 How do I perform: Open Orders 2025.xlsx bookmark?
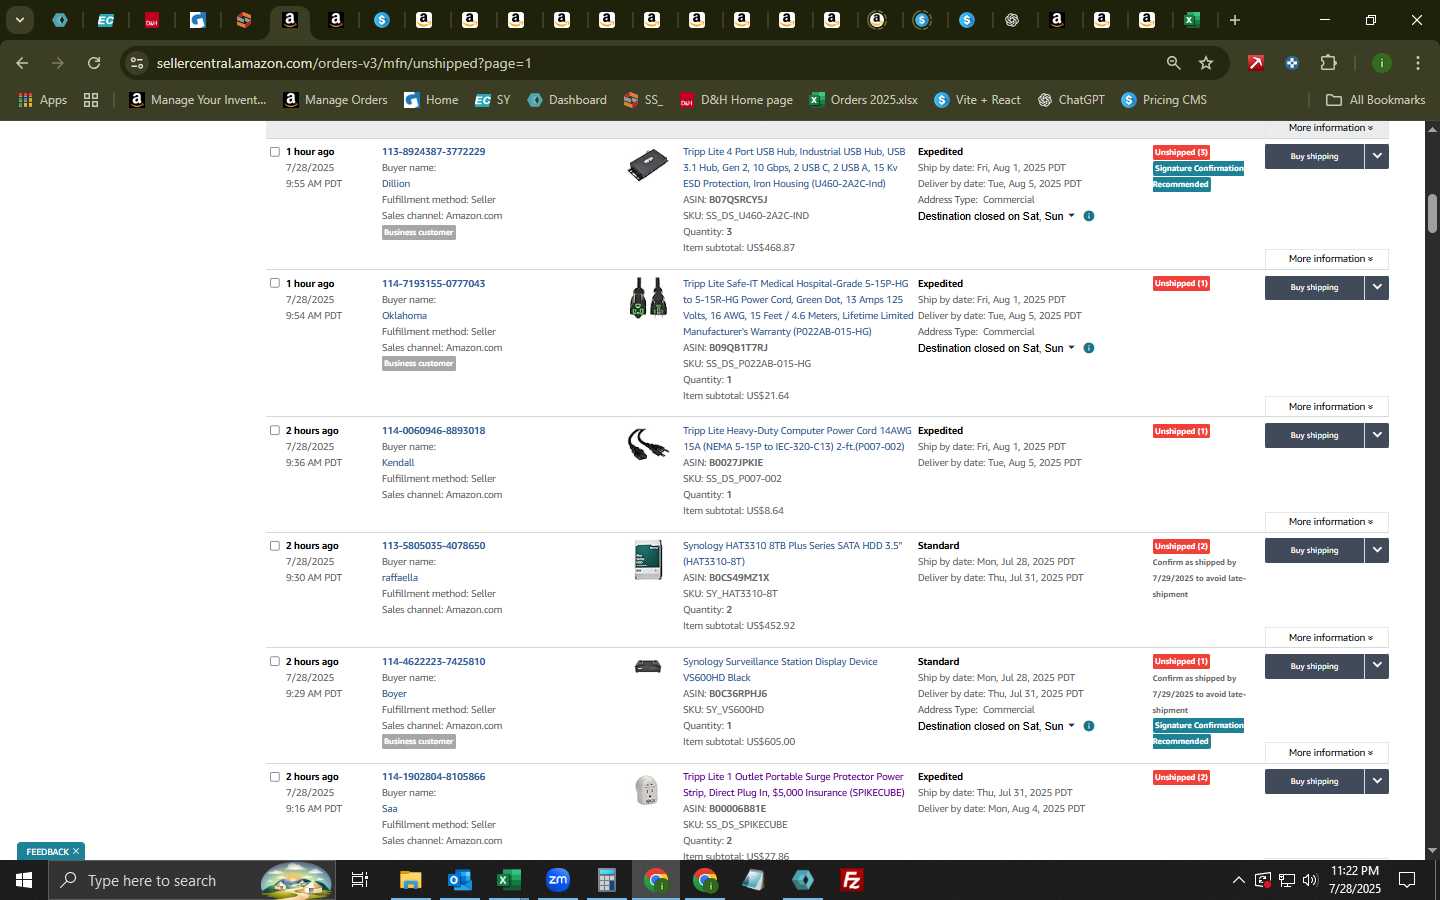pyautogui.click(x=863, y=100)
